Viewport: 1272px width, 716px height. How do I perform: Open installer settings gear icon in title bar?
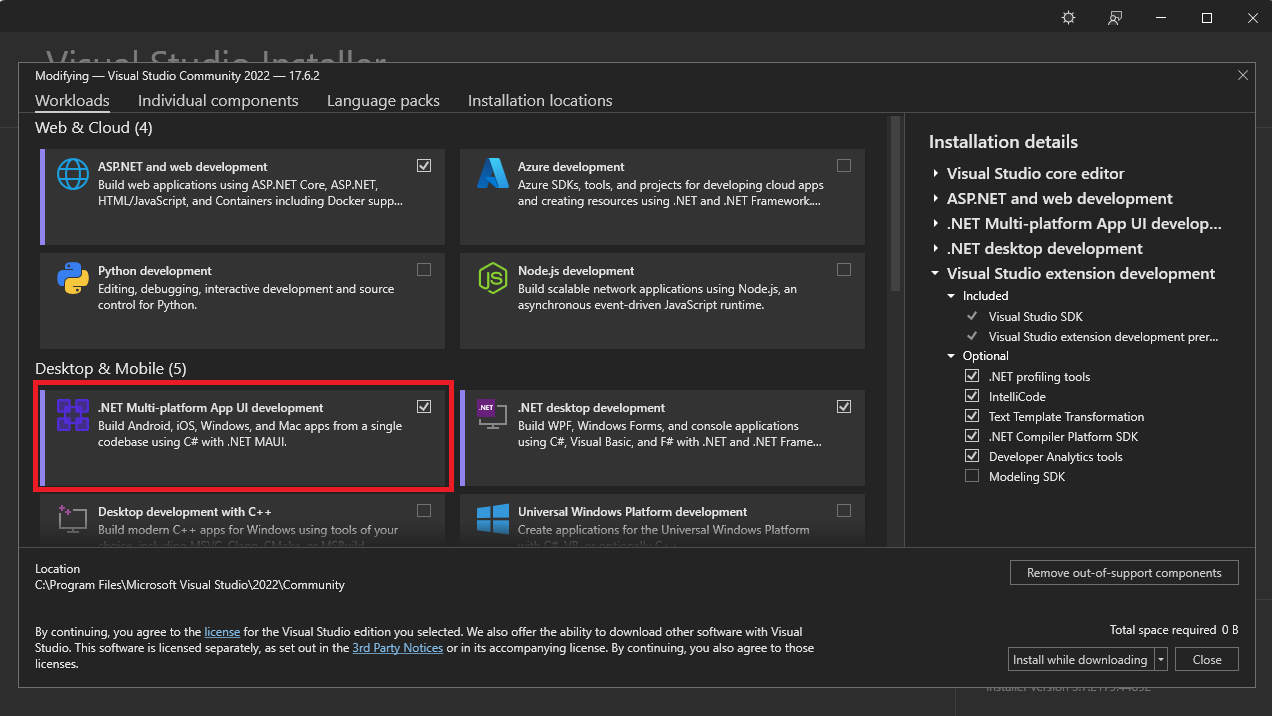[x=1068, y=18]
